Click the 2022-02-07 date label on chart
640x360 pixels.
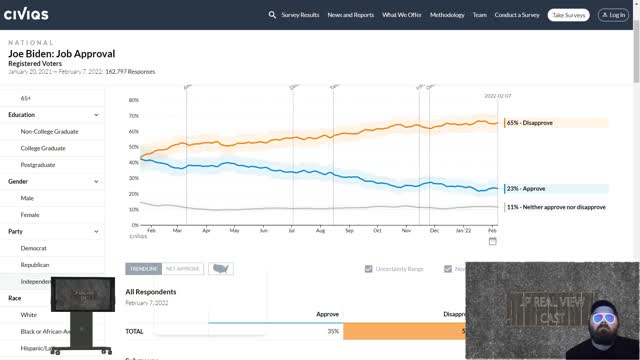(x=498, y=96)
